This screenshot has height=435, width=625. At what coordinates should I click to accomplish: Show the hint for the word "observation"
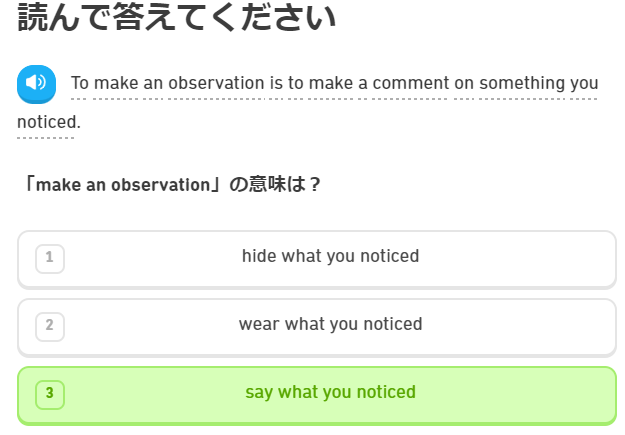pos(216,83)
